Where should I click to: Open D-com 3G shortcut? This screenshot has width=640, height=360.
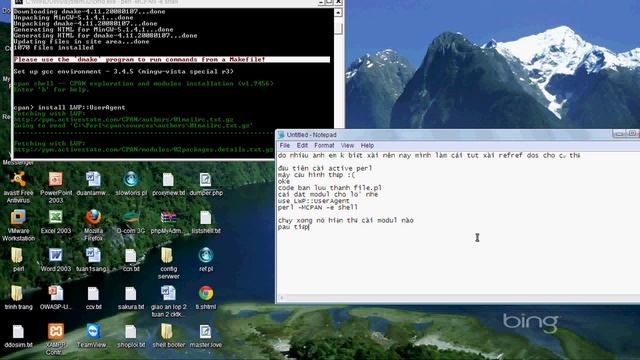(131, 217)
